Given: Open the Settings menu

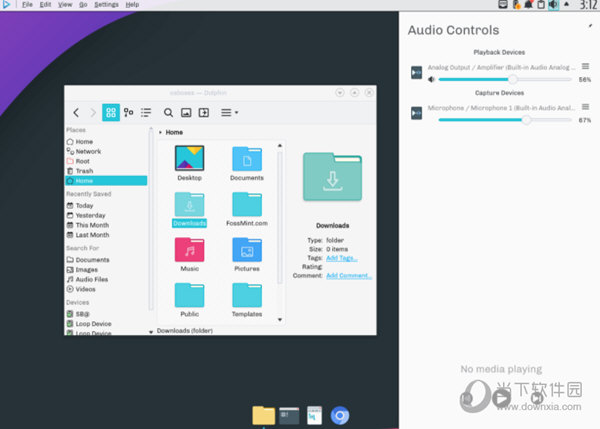Looking at the screenshot, I should click(106, 5).
